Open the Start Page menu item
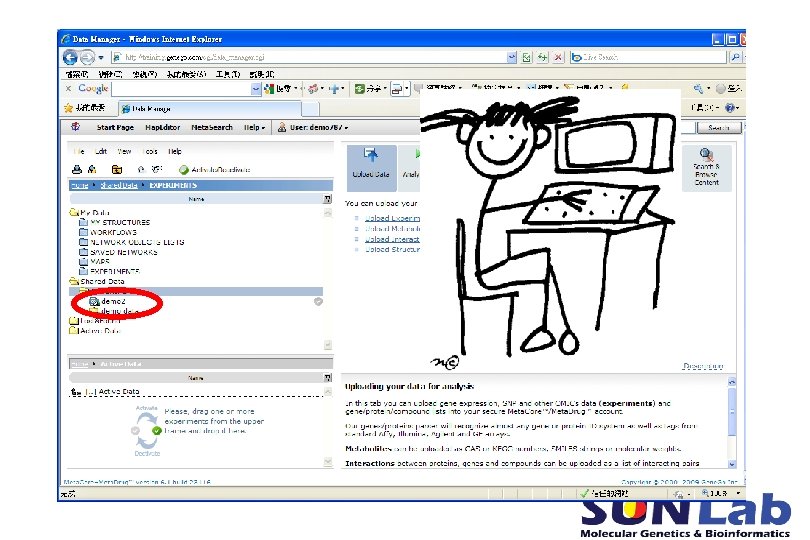Image resolution: width=810 pixels, height=540 pixels. click(x=115, y=127)
